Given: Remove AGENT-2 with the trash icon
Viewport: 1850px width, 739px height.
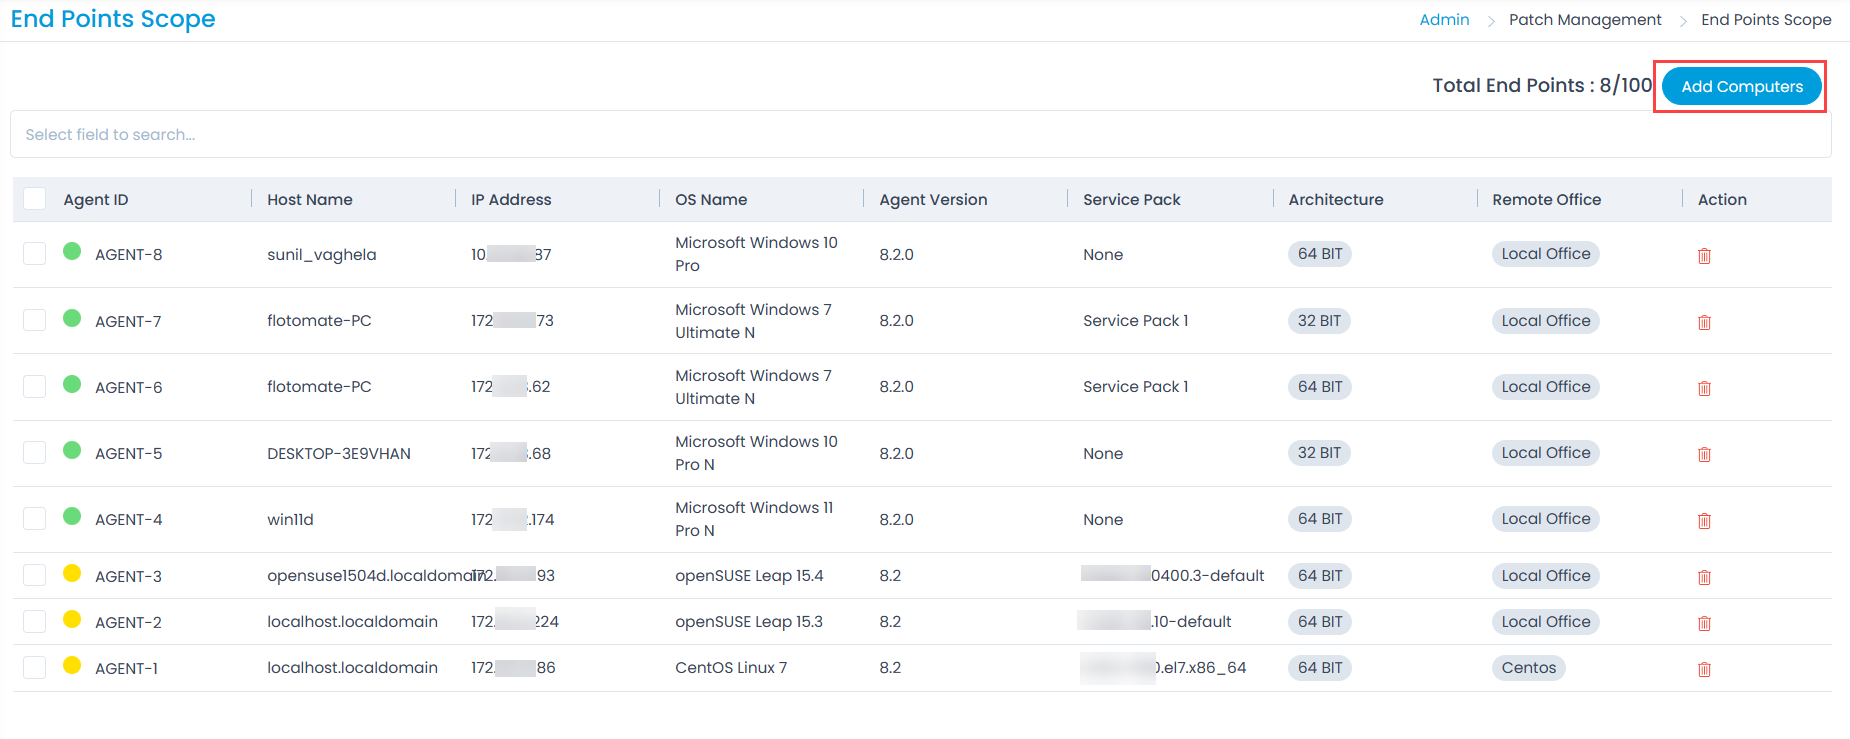Looking at the screenshot, I should coord(1704,623).
